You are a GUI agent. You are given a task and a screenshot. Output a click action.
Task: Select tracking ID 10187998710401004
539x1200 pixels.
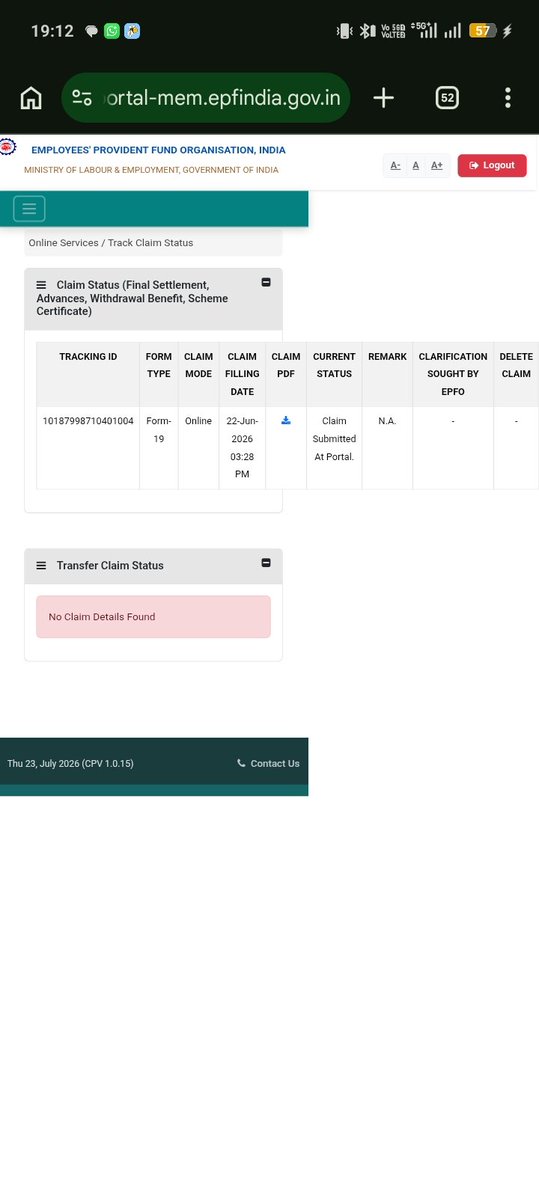tap(88, 421)
